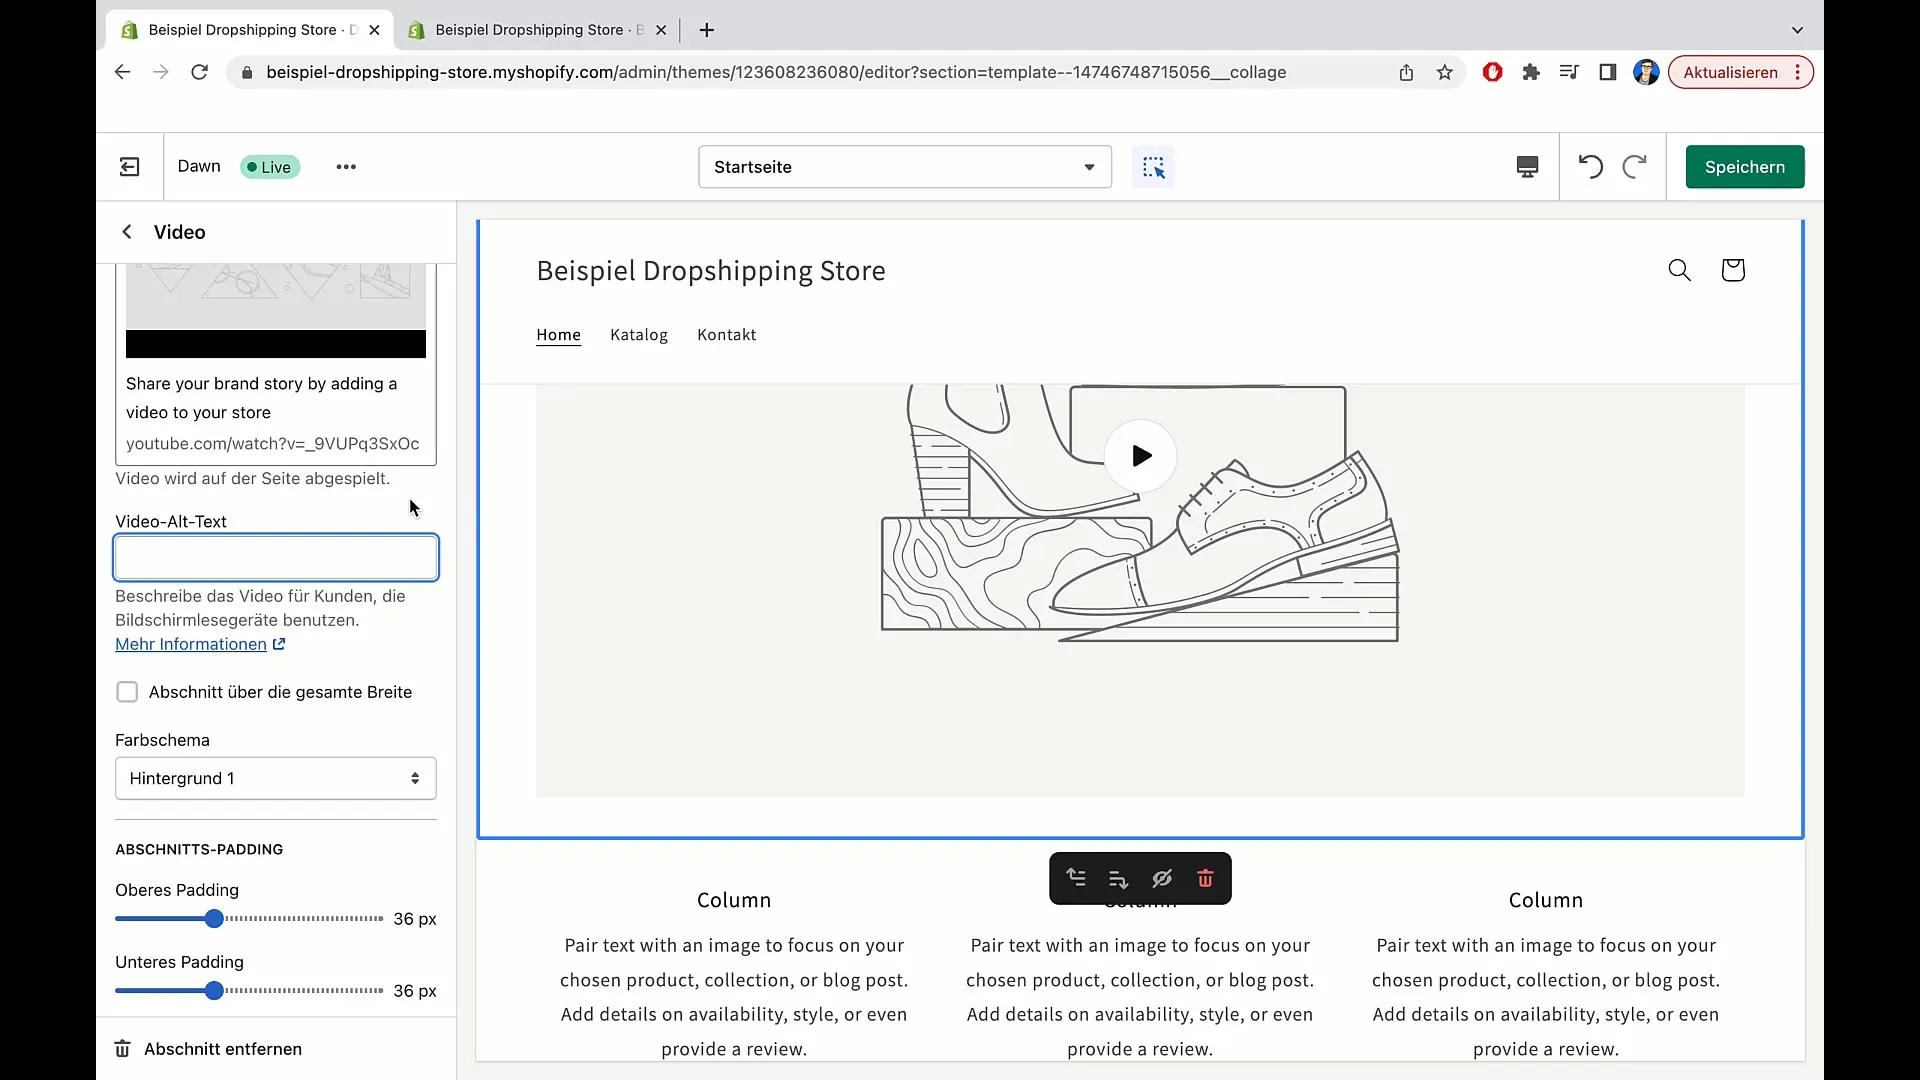The width and height of the screenshot is (1920, 1080).
Task: Toggle the section inspector selection tool
Action: click(1153, 167)
